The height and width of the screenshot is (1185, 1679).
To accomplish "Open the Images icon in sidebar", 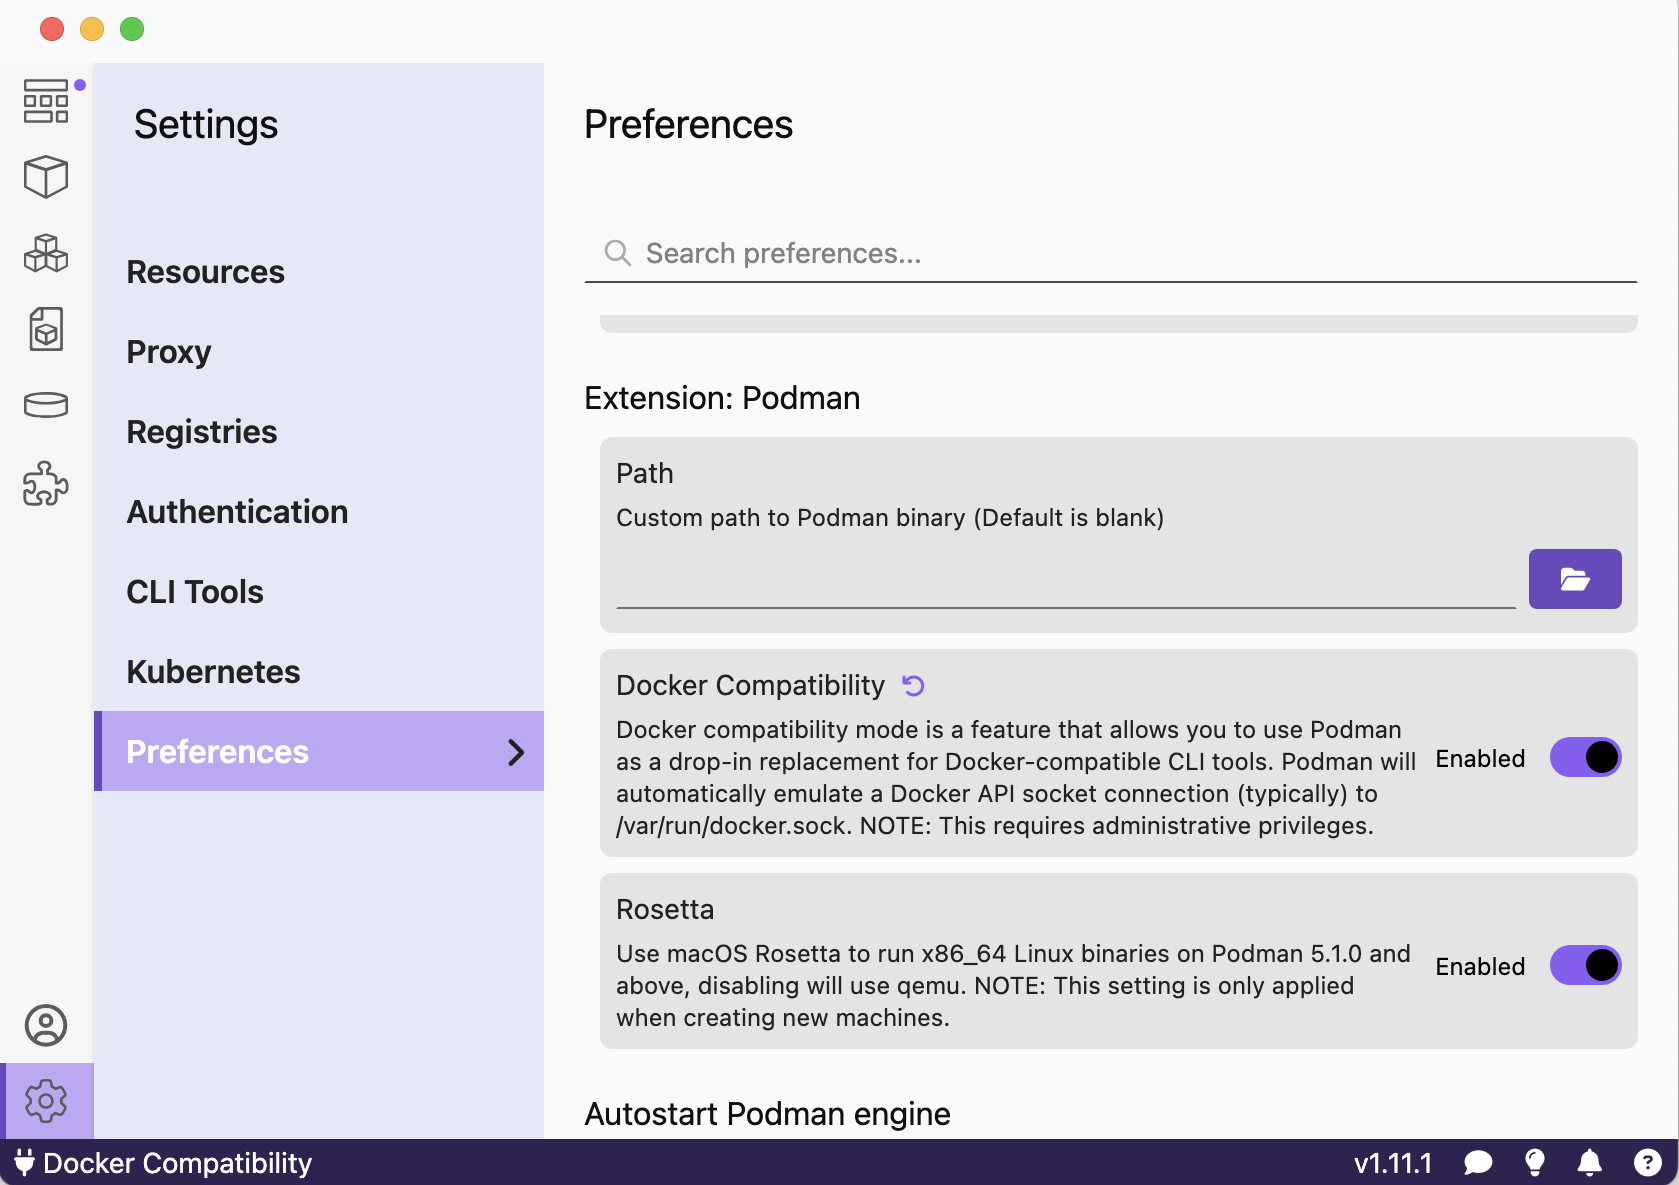I will pyautogui.click(x=46, y=329).
